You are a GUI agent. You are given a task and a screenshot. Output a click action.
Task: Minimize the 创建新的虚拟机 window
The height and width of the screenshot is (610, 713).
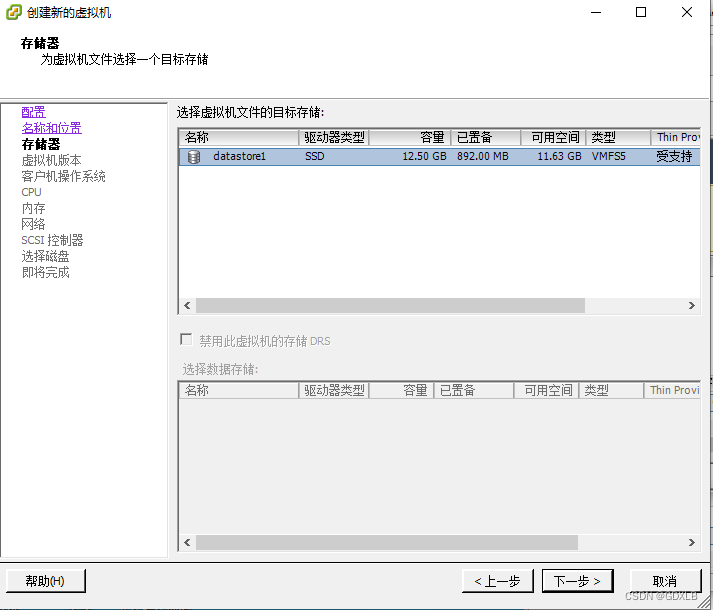596,12
